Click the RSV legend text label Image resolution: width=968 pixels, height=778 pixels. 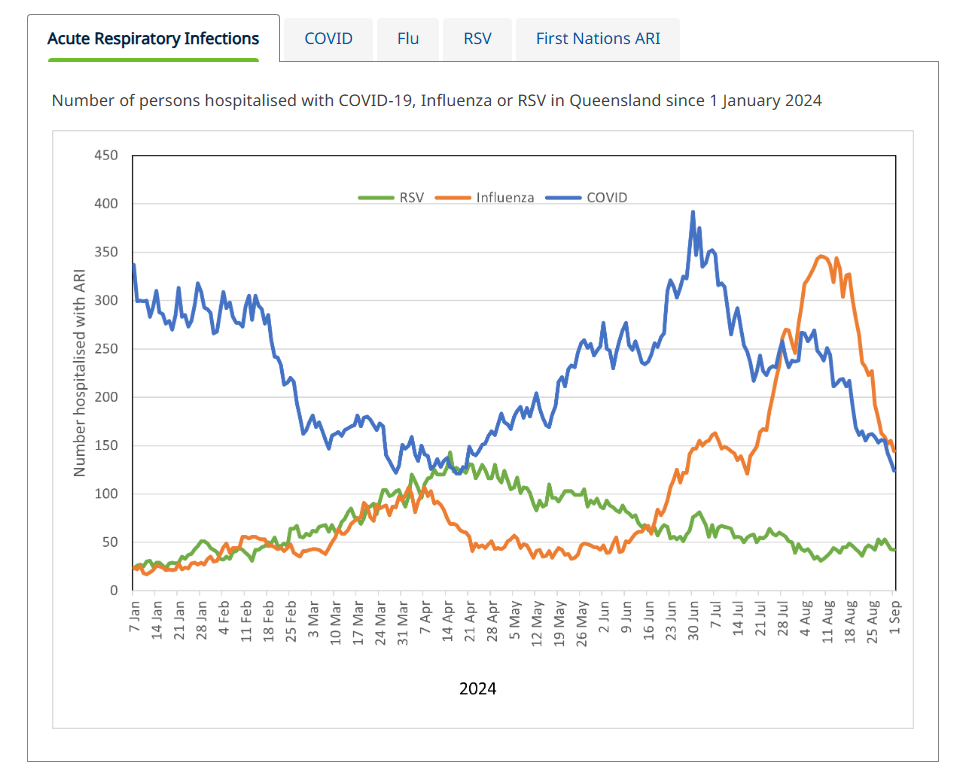[x=411, y=197]
